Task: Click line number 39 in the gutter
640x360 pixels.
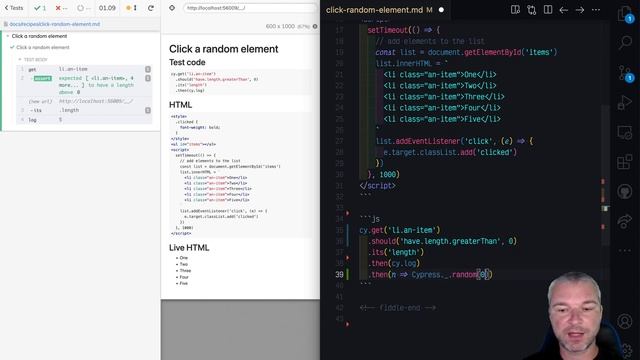Action: (x=339, y=274)
